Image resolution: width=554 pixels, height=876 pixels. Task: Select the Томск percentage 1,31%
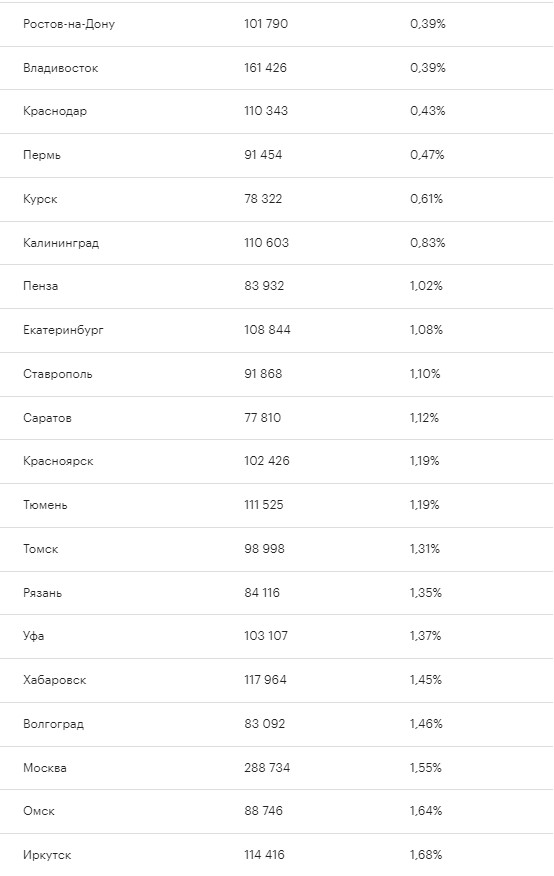[x=424, y=549]
